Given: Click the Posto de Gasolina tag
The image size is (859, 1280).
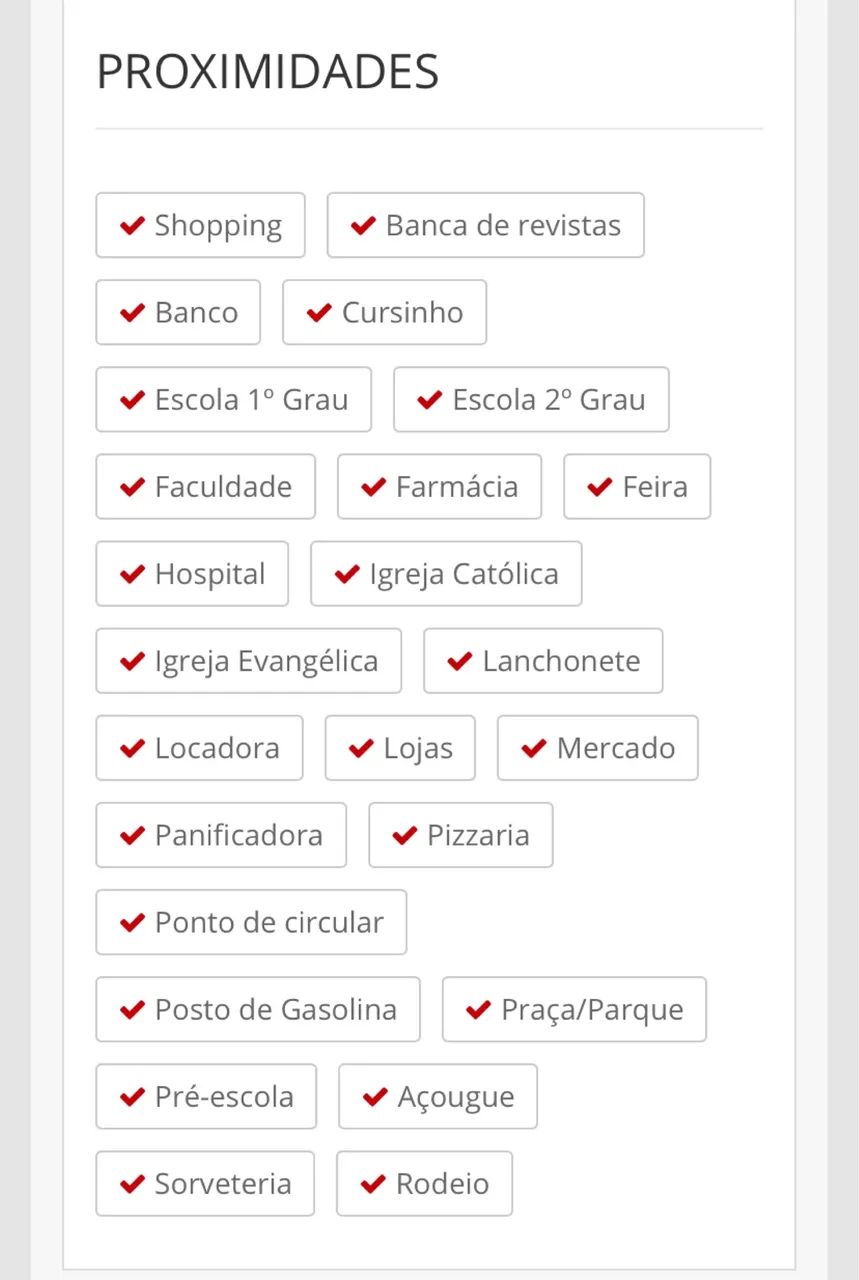Looking at the screenshot, I should pyautogui.click(x=258, y=1009).
